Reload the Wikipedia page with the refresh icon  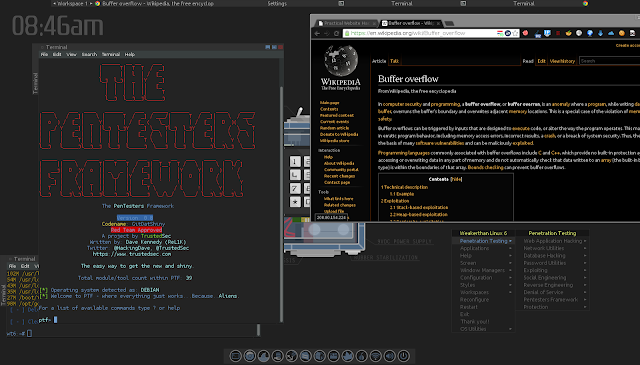pyautogui.click(x=336, y=33)
